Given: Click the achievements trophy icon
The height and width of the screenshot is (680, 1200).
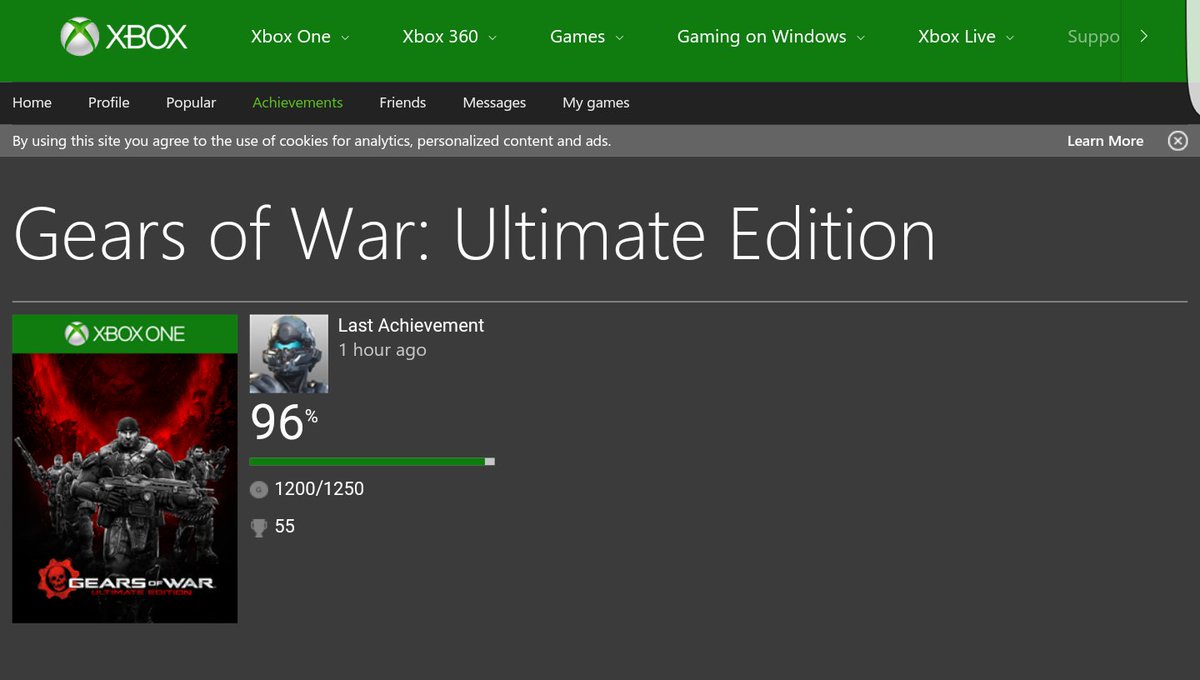Looking at the screenshot, I should (x=258, y=527).
